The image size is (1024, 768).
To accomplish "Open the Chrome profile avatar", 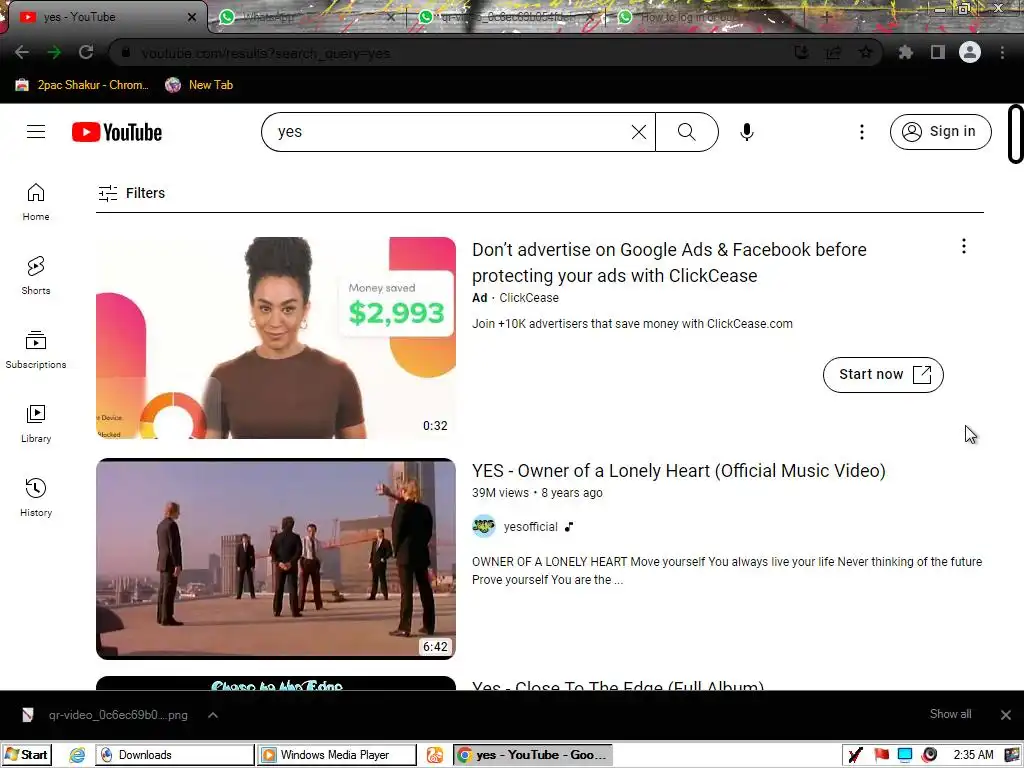I will [x=970, y=52].
